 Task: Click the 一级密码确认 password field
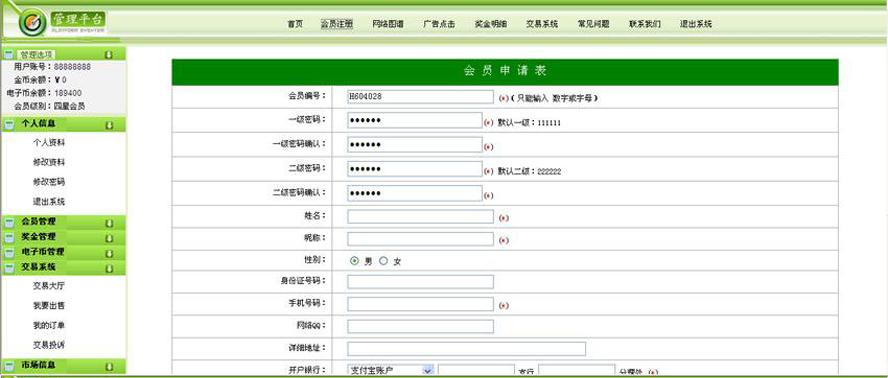415,145
